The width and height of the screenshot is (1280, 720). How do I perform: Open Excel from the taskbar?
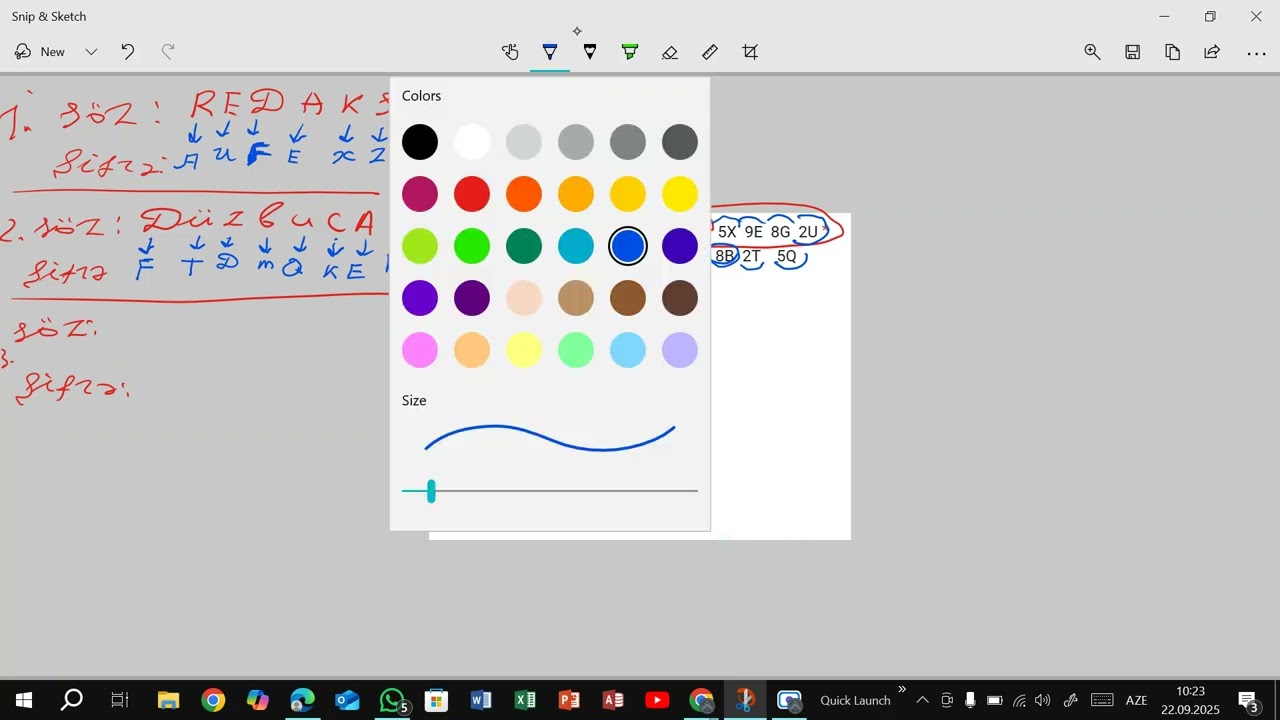[x=525, y=700]
